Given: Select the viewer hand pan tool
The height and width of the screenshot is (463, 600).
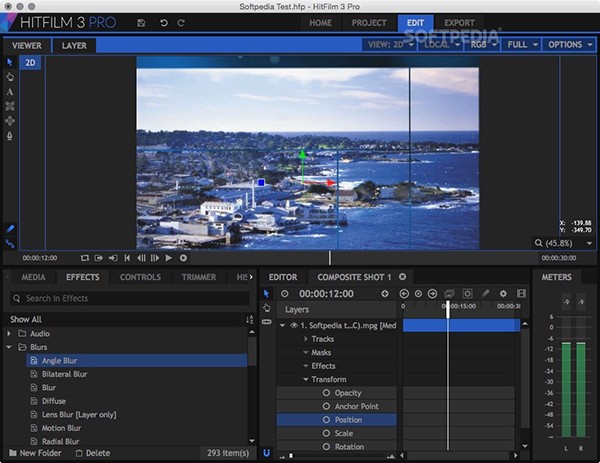Looking at the screenshot, I should pos(10,77).
